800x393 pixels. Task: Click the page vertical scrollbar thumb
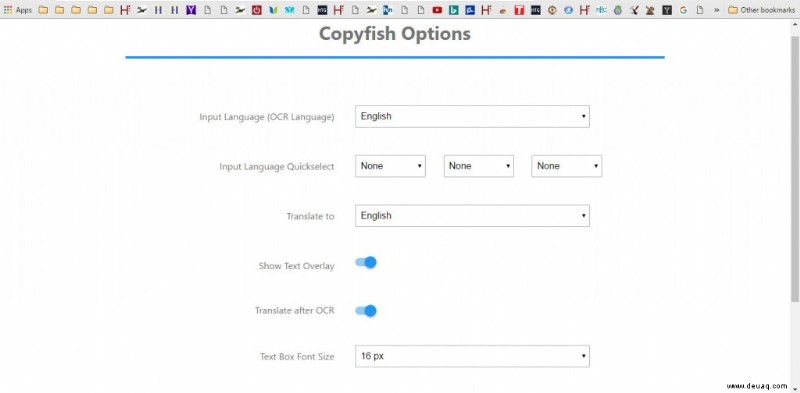795,168
